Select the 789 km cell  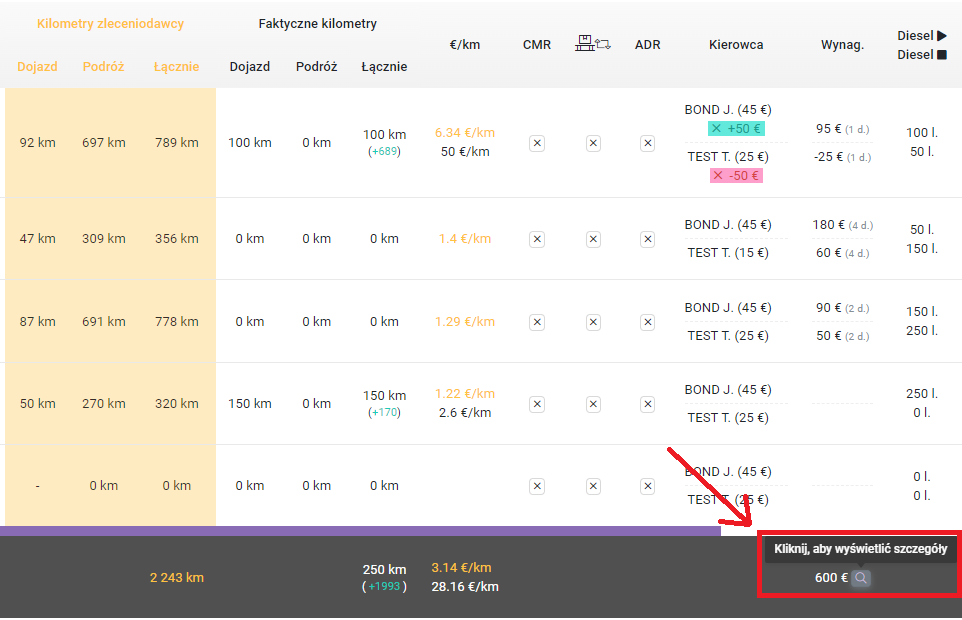tap(177, 143)
